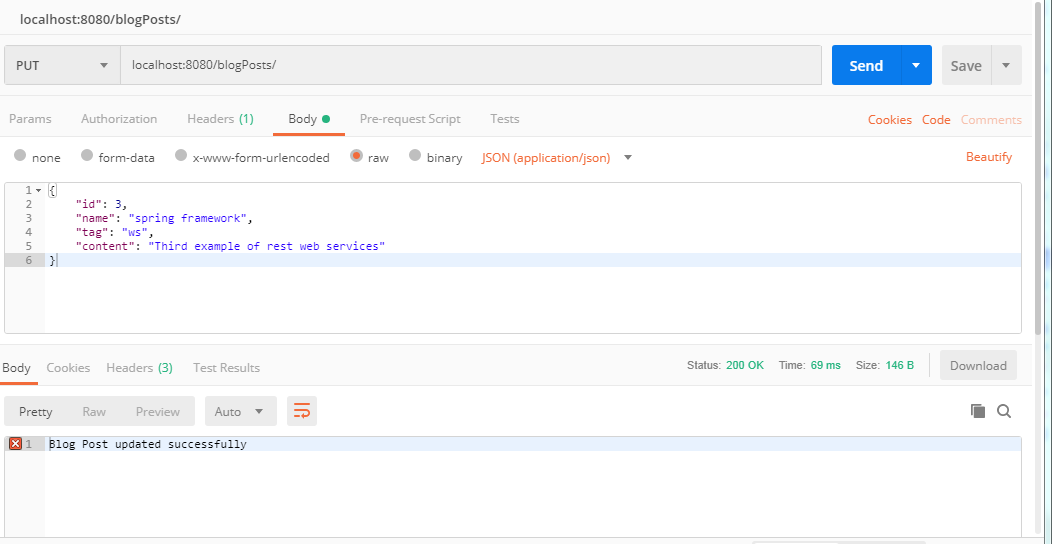Click the 146 B response size value
The image size is (1052, 544).
click(x=898, y=366)
